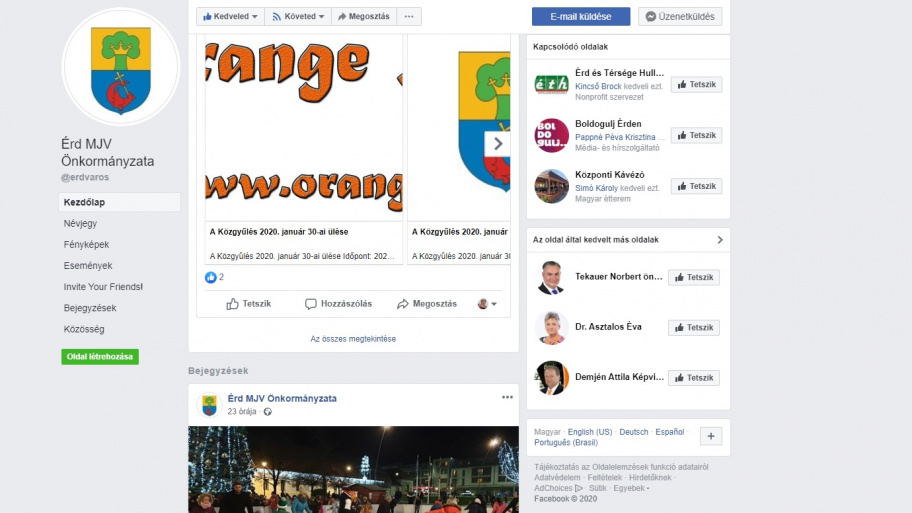Select the commenting-as profile dropdown on the post
The height and width of the screenshot is (513, 912).
[x=487, y=304]
